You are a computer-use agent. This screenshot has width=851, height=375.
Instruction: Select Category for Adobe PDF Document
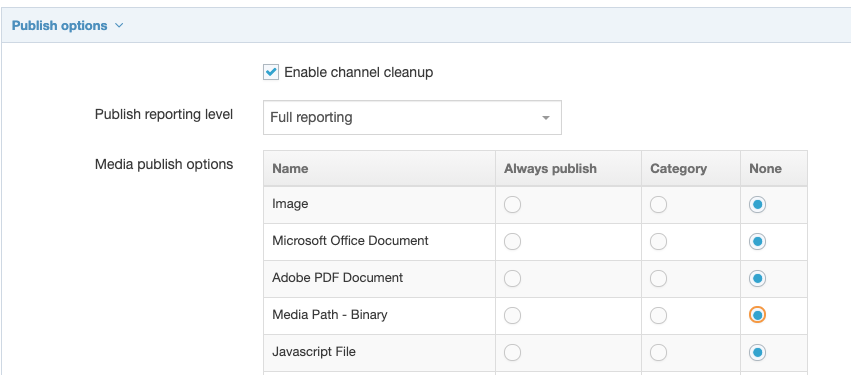(658, 278)
